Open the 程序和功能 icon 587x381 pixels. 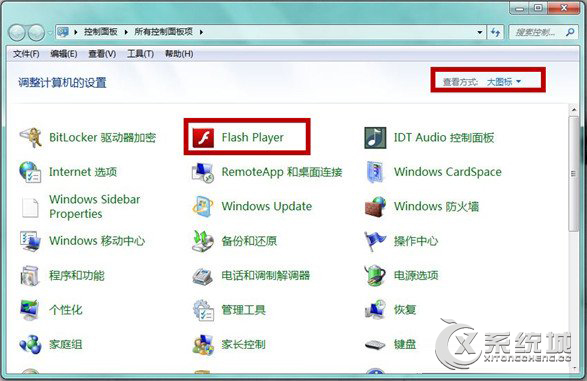point(31,276)
